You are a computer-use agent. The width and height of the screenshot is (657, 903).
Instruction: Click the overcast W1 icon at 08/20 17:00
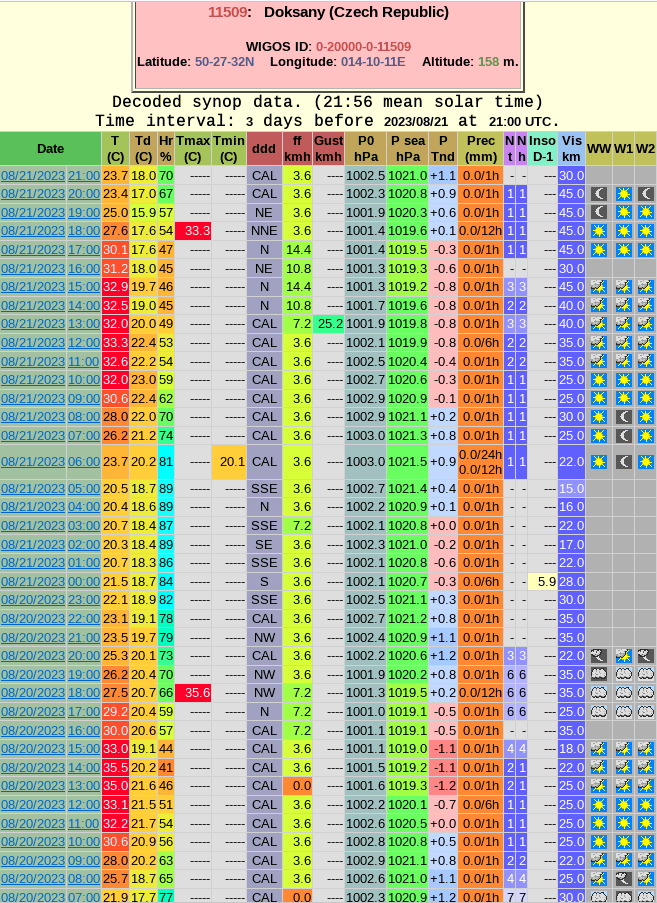(x=623, y=712)
